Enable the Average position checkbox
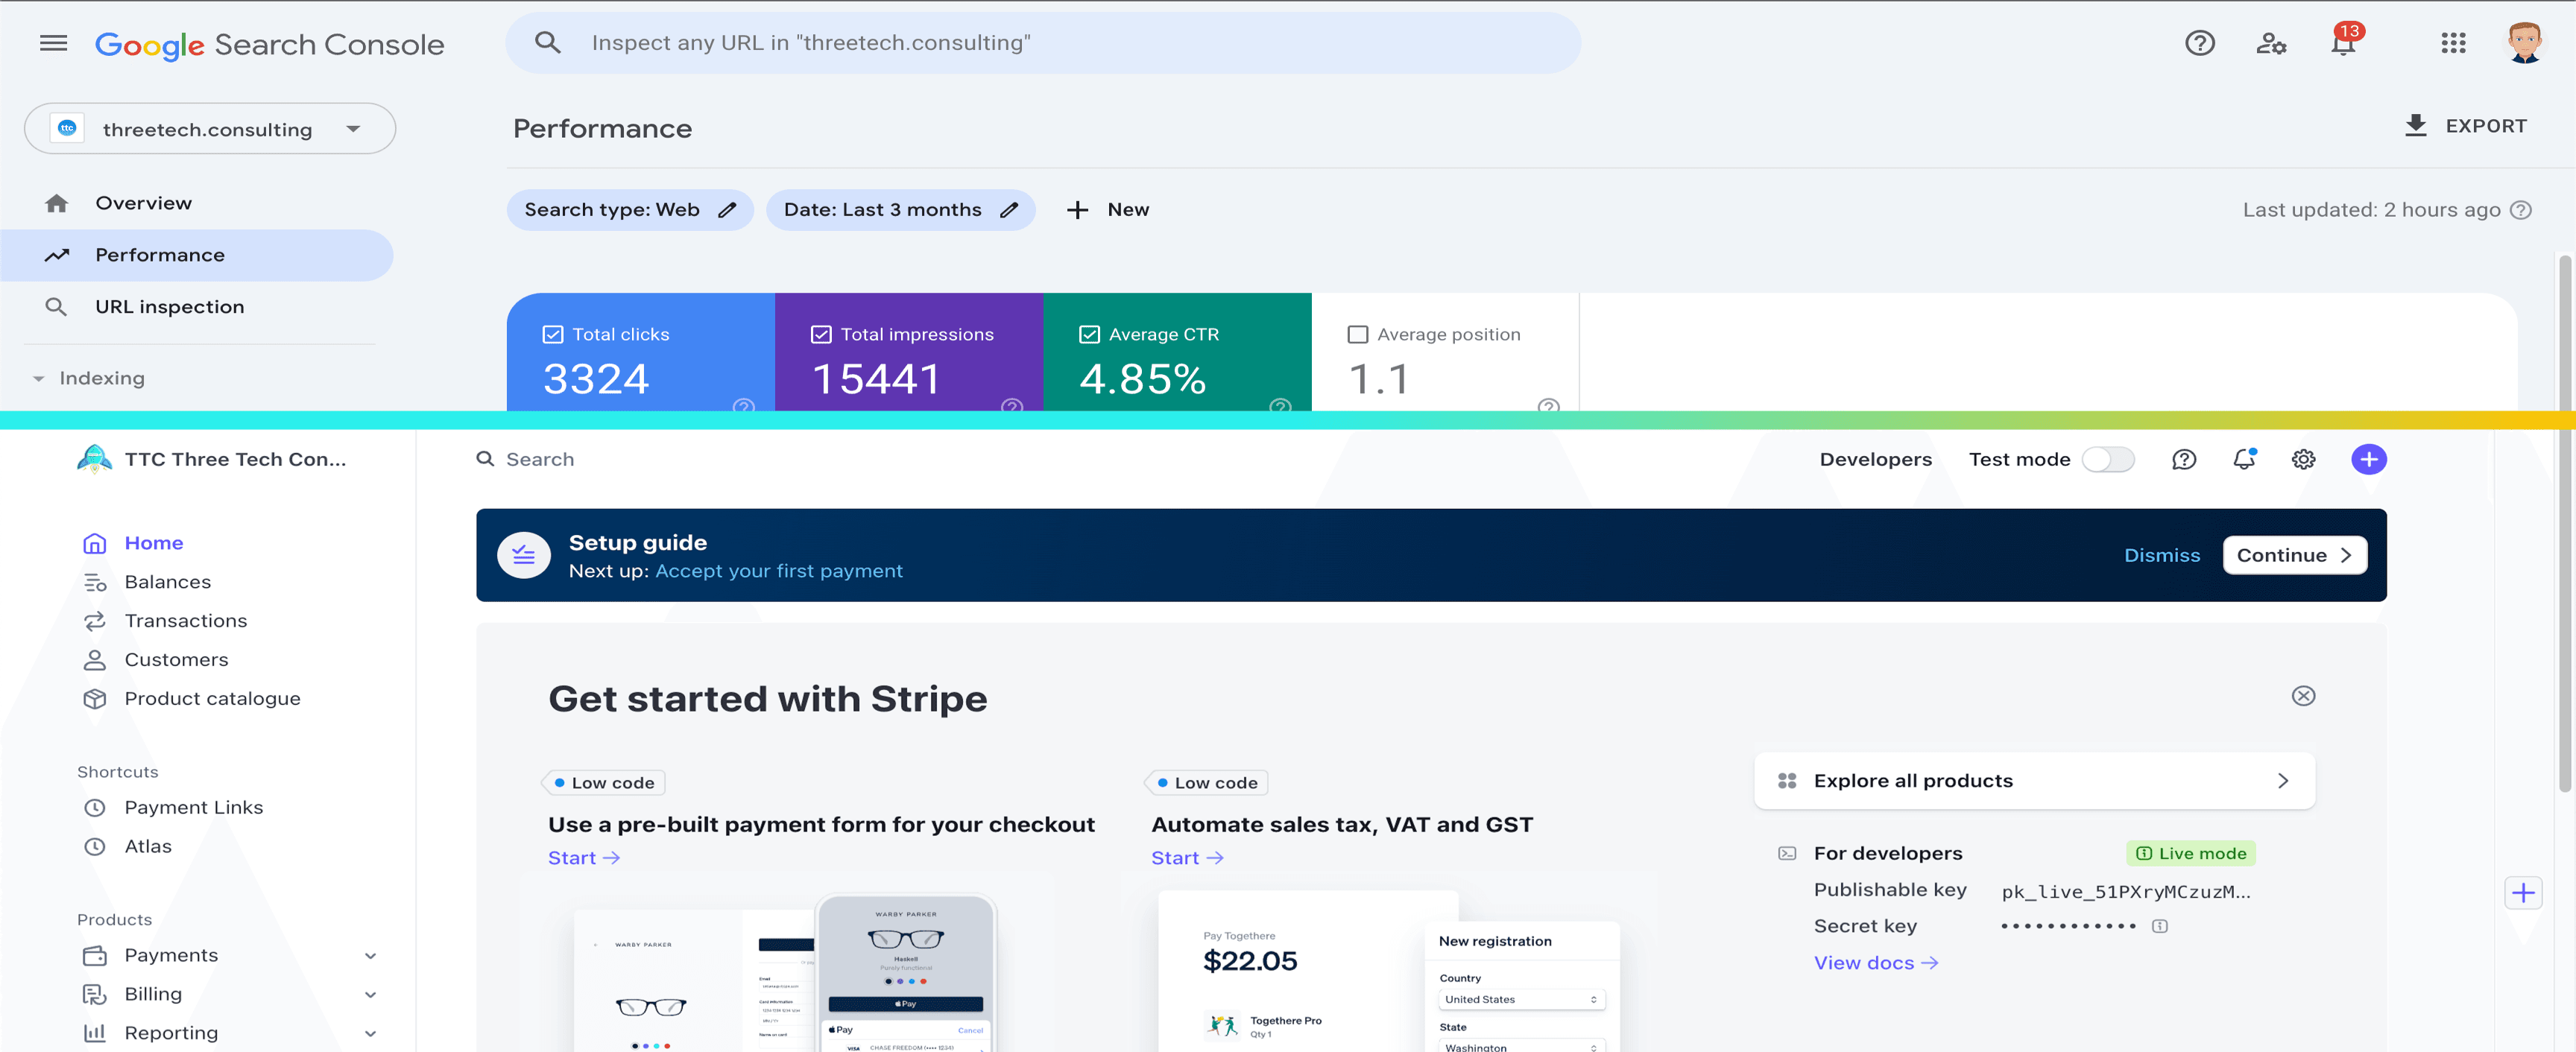Screen dimensions: 2576x1052 (1357, 334)
